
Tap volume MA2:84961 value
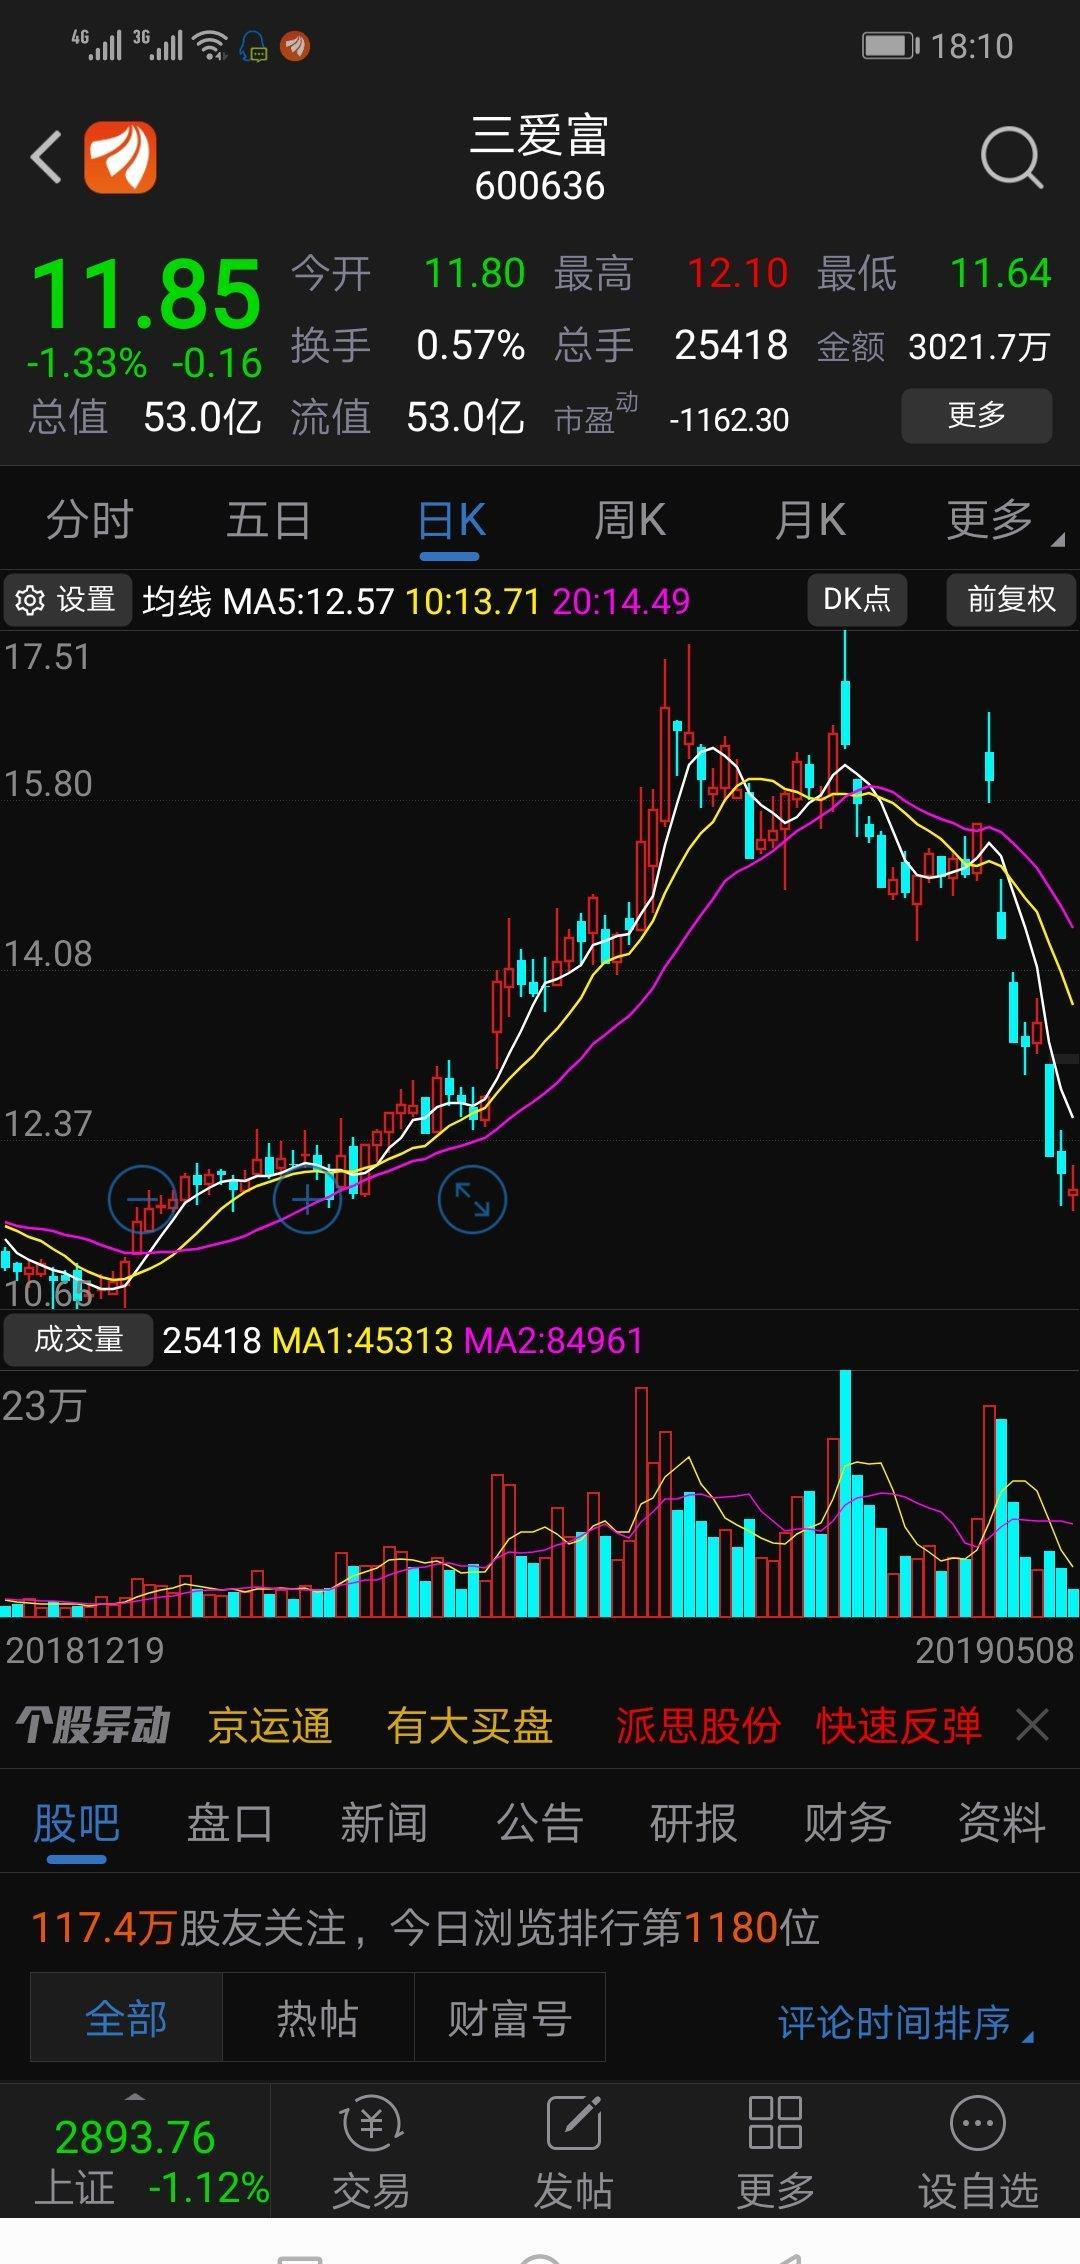coord(553,1341)
